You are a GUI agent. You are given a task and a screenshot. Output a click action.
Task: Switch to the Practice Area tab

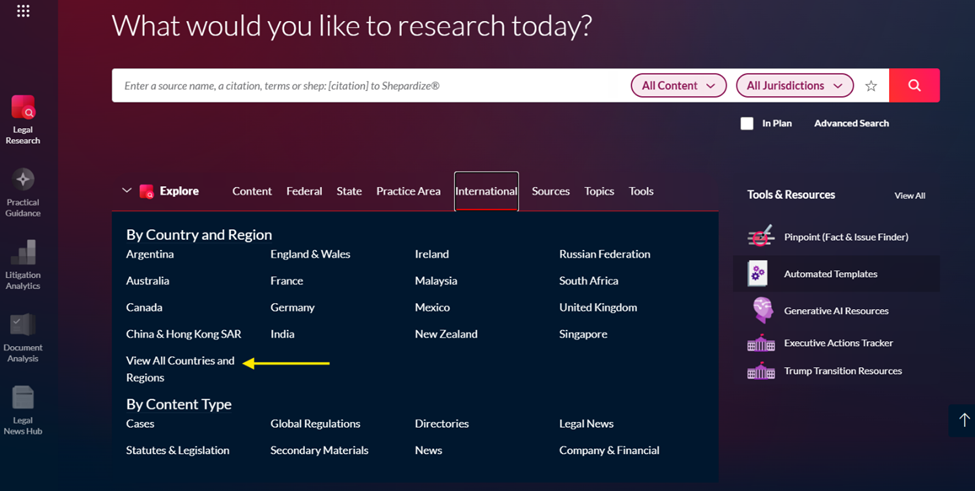tap(408, 191)
